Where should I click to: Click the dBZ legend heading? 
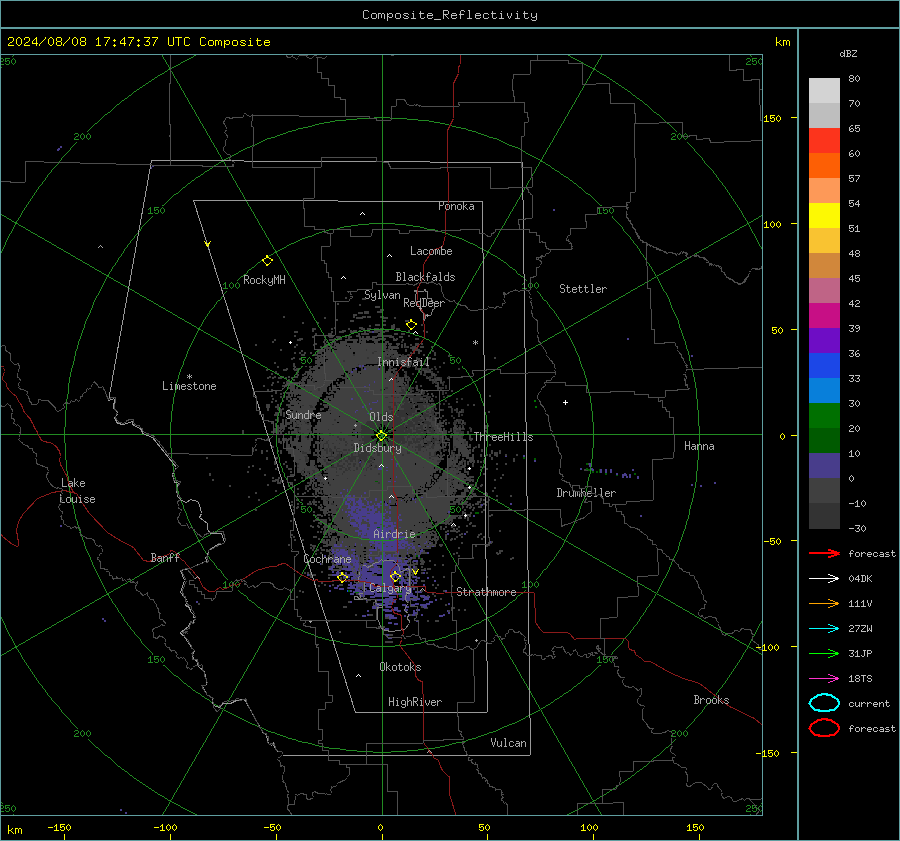pos(848,53)
